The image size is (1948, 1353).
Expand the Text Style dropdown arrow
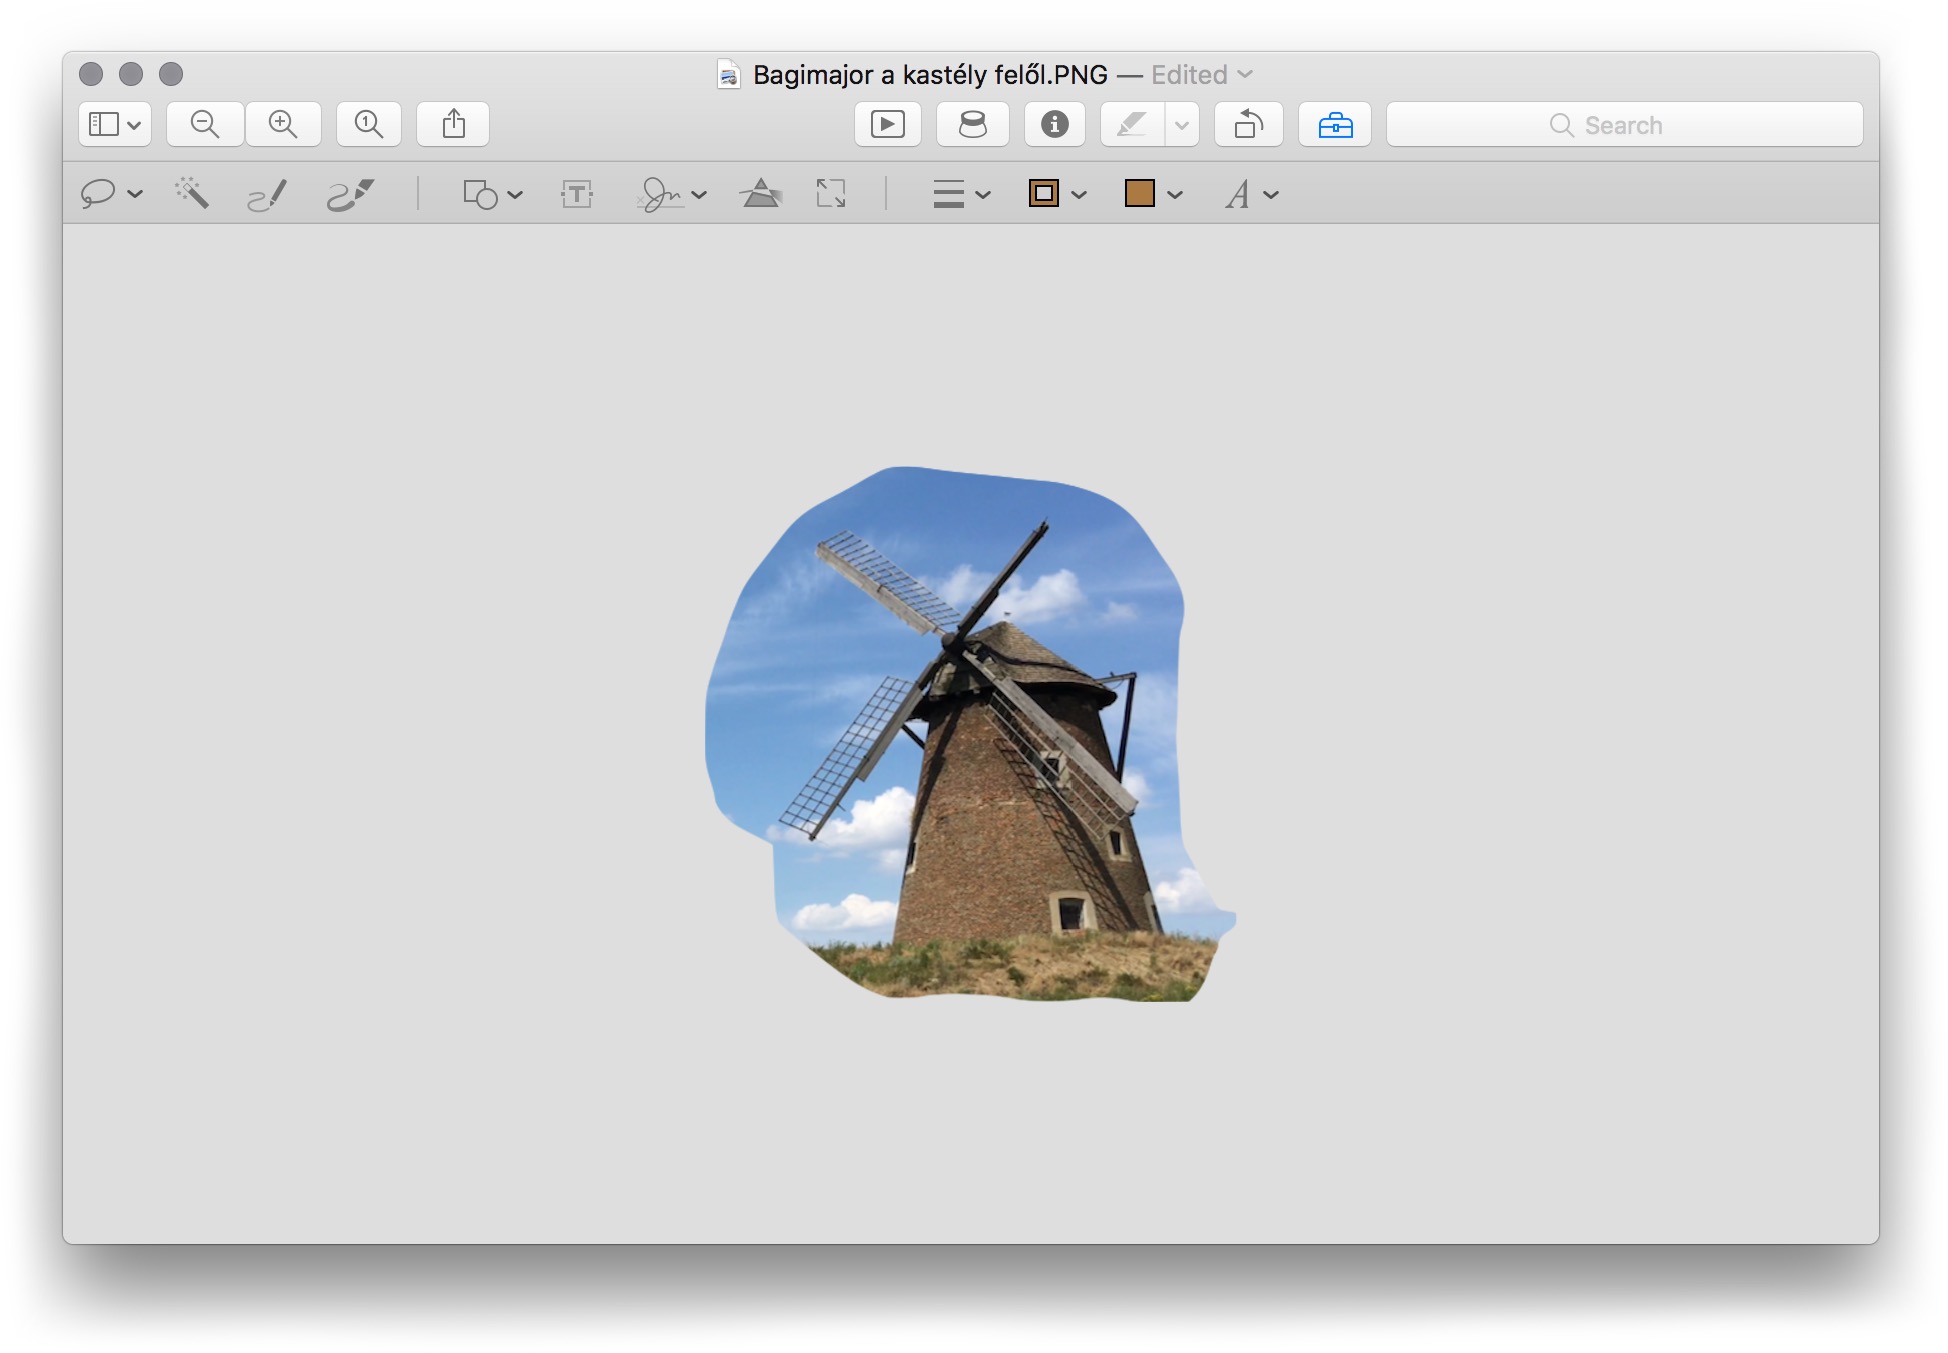pos(1271,195)
